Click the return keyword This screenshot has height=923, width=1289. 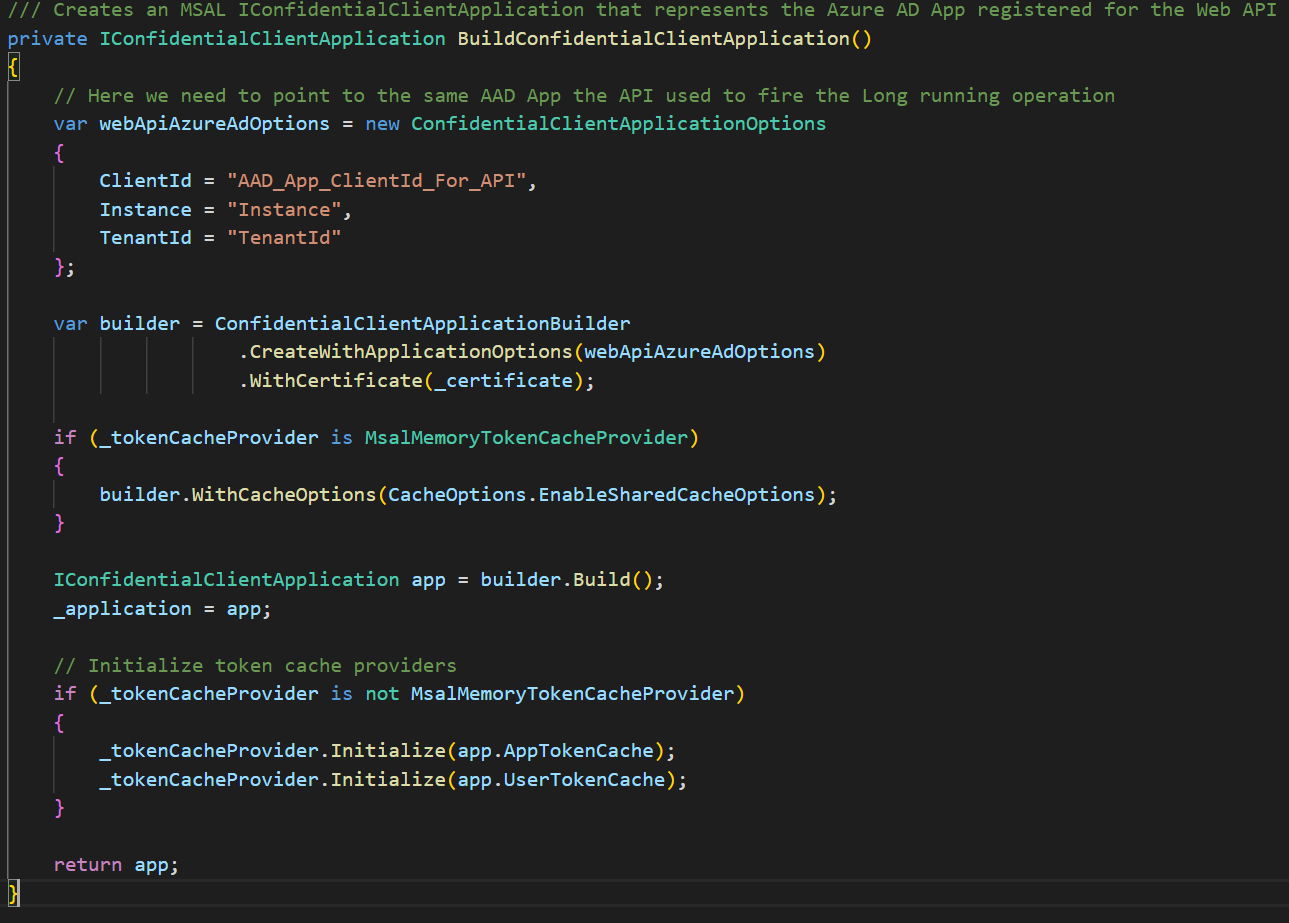click(88, 865)
